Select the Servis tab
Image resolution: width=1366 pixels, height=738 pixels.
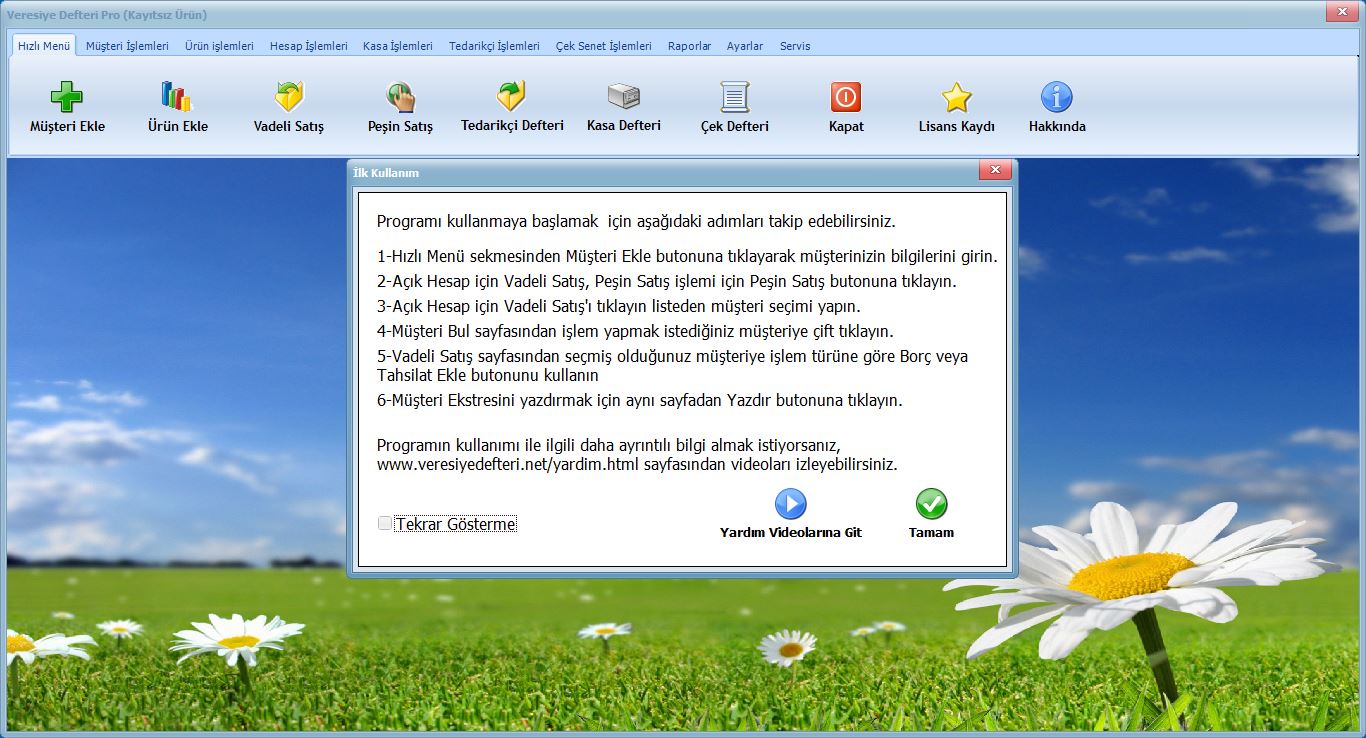click(795, 46)
